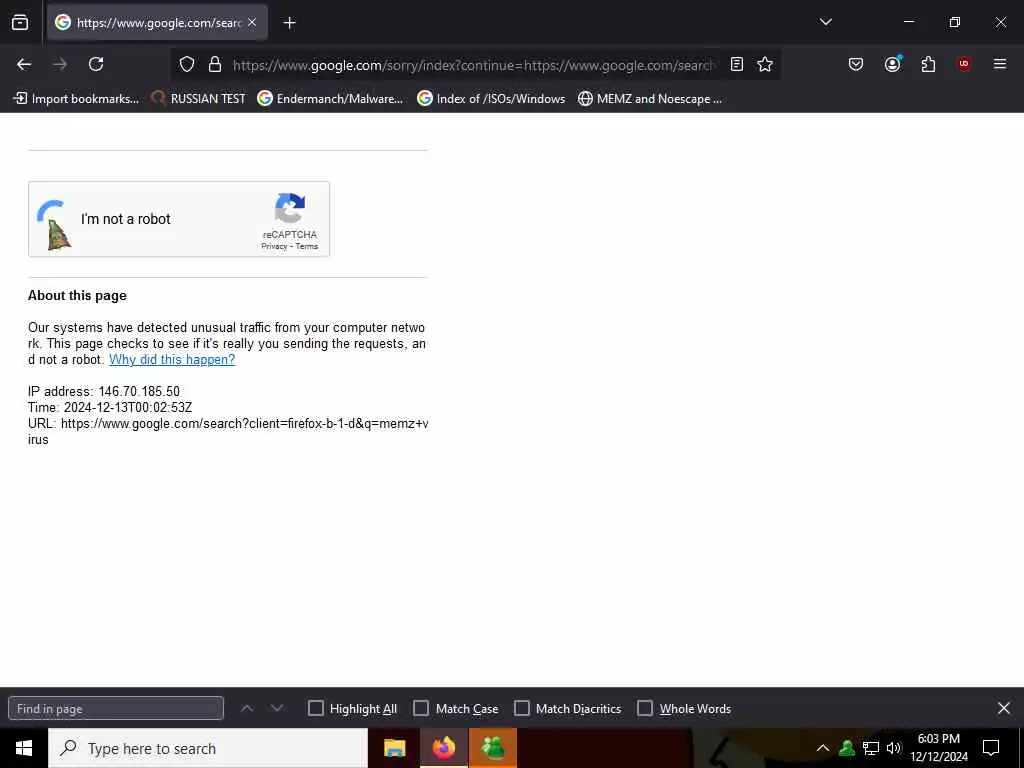Click the taskbar Type here to search box
Viewport: 1024px width, 768px height.
click(208, 748)
